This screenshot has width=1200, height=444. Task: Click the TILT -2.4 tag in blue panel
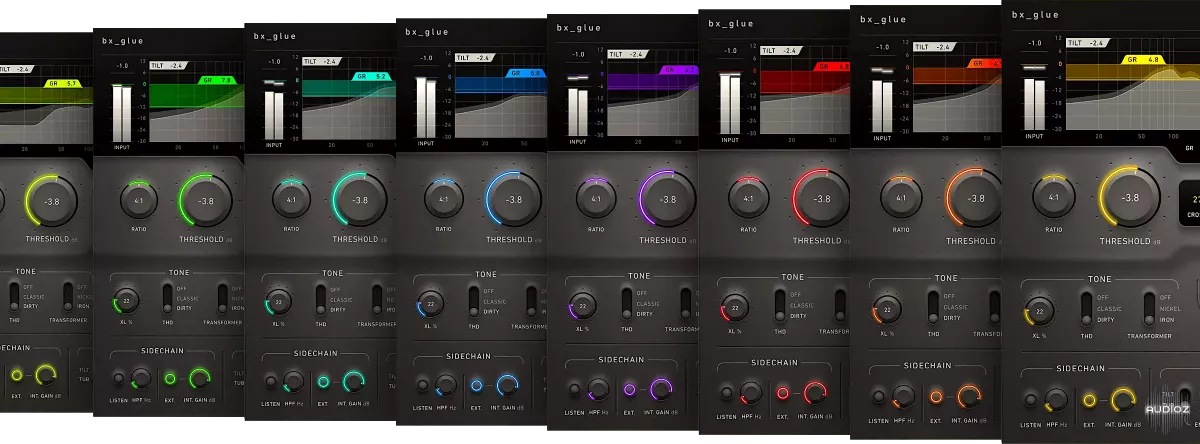pyautogui.click(x=474, y=58)
